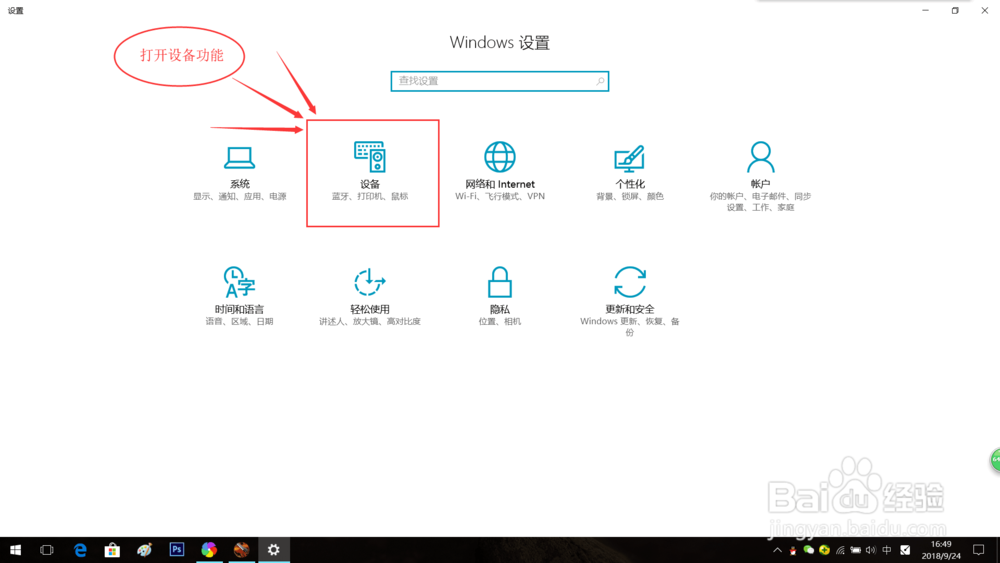The width and height of the screenshot is (1000, 563).
Task: Click the 查找设置 search field
Action: click(x=500, y=81)
